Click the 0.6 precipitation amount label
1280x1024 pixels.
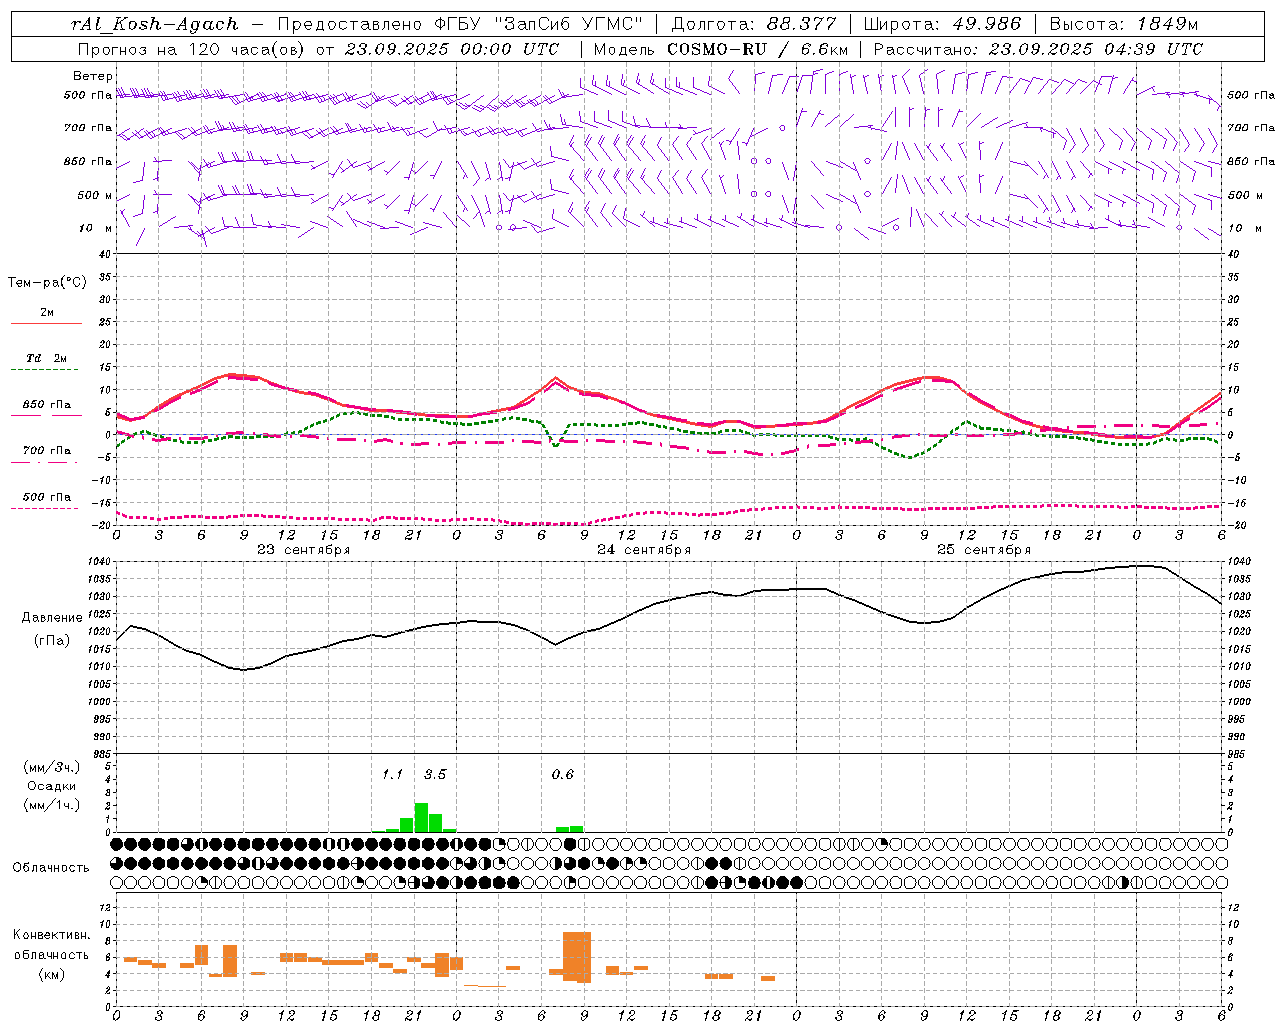tap(563, 774)
